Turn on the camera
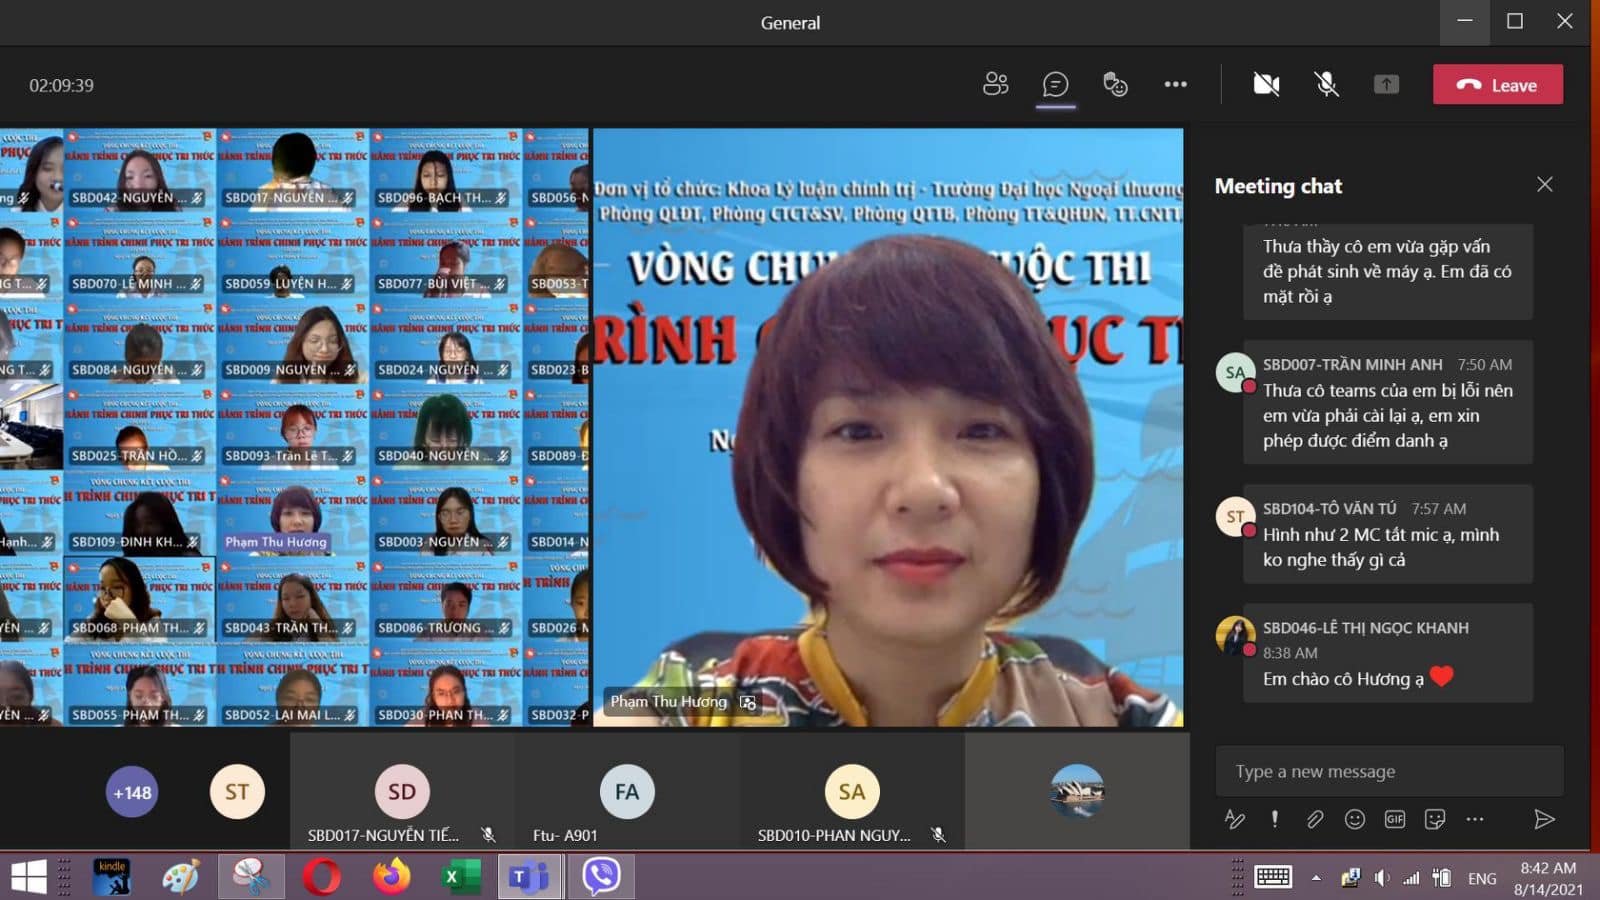 [1266, 85]
